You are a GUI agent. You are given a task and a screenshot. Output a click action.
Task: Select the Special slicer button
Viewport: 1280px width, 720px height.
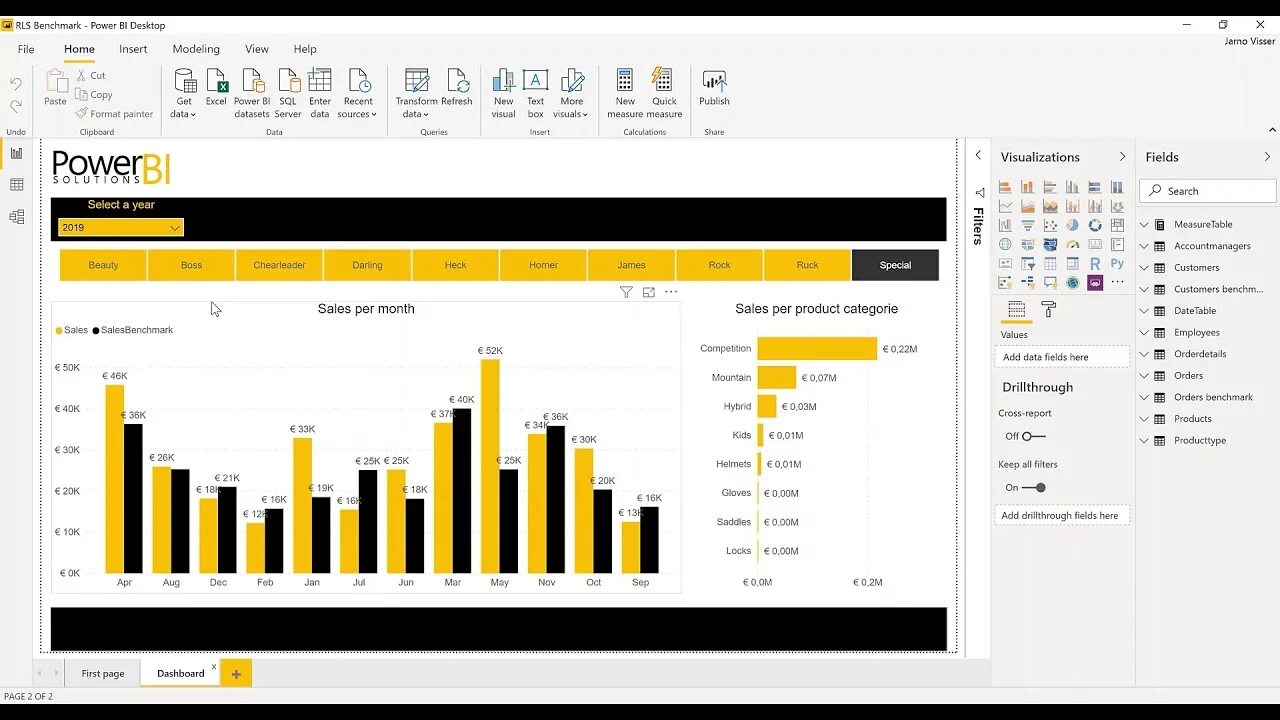(895, 265)
